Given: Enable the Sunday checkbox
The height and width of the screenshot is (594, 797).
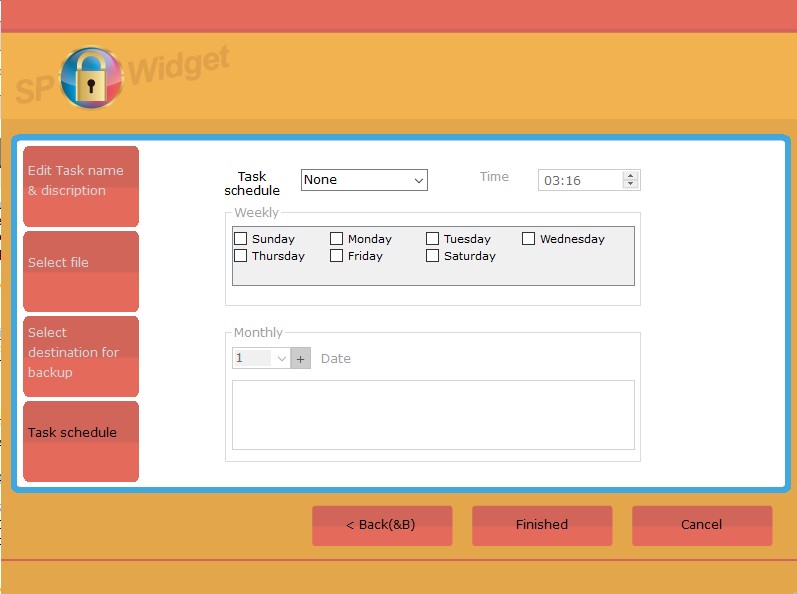Looking at the screenshot, I should coord(241,239).
